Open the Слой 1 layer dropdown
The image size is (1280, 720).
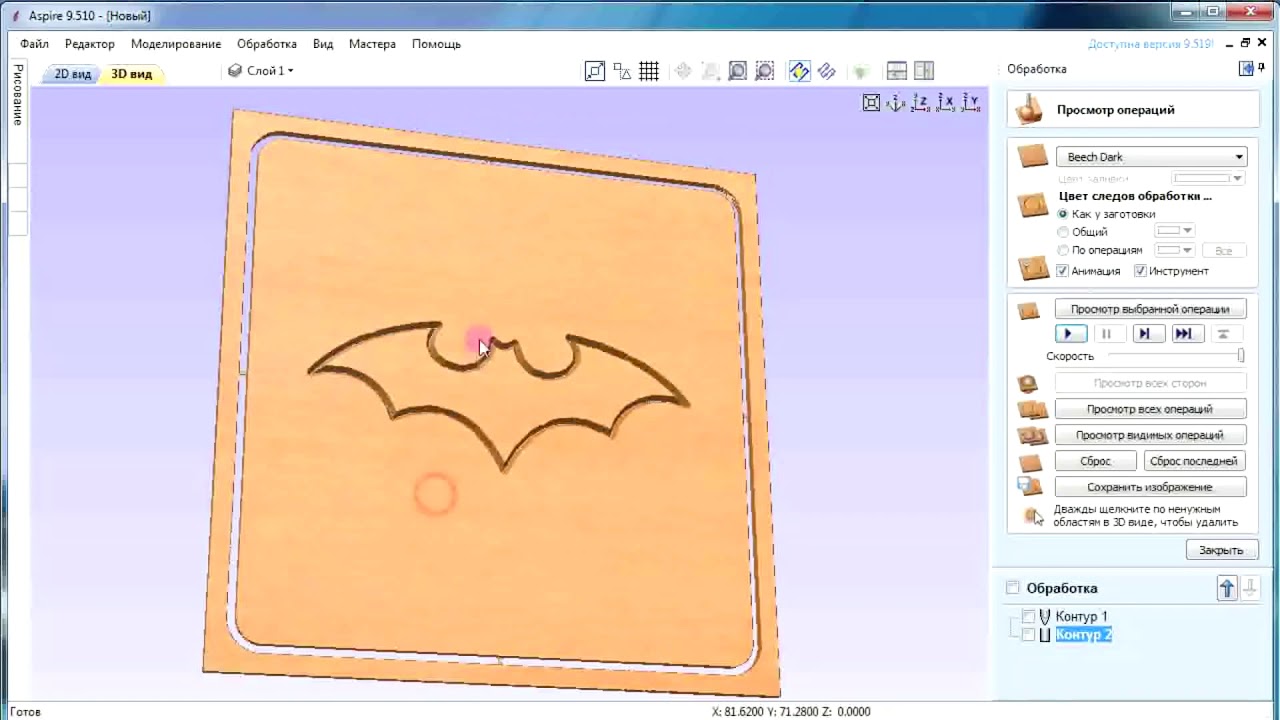(270, 70)
